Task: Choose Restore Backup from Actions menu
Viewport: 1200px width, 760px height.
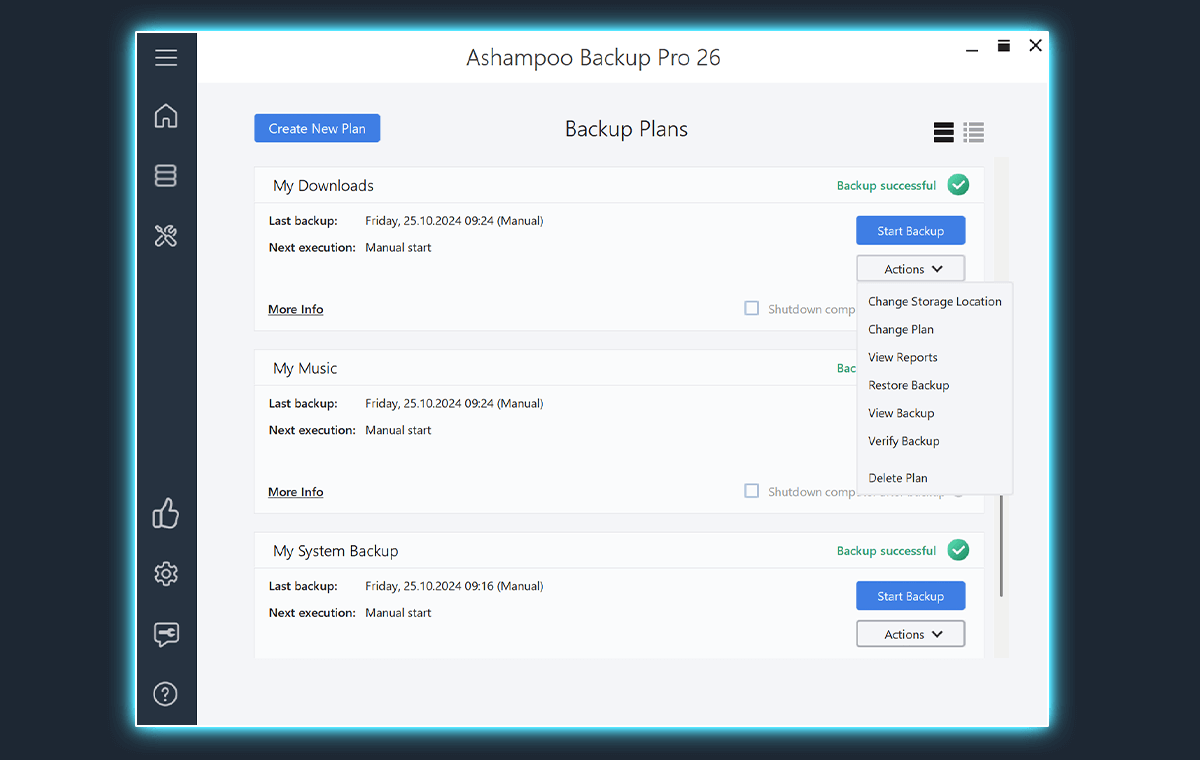Action: [x=908, y=385]
